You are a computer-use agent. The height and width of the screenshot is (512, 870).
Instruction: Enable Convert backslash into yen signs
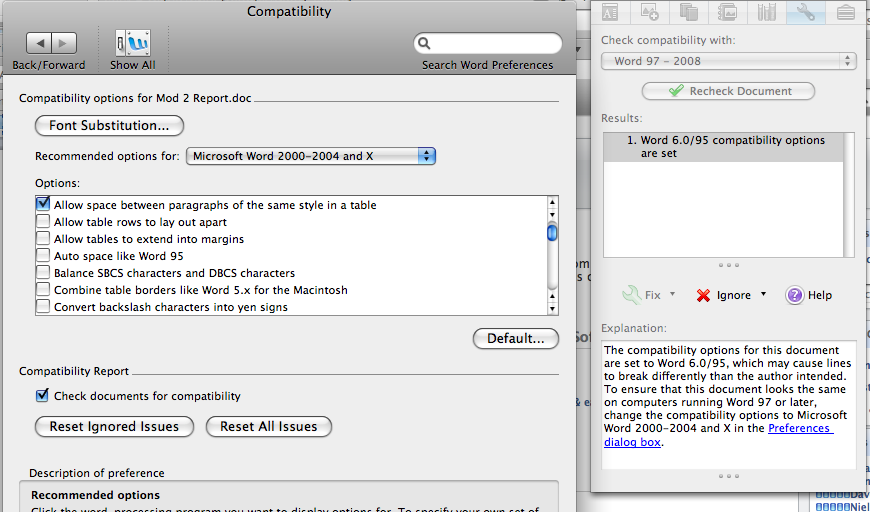(43, 307)
